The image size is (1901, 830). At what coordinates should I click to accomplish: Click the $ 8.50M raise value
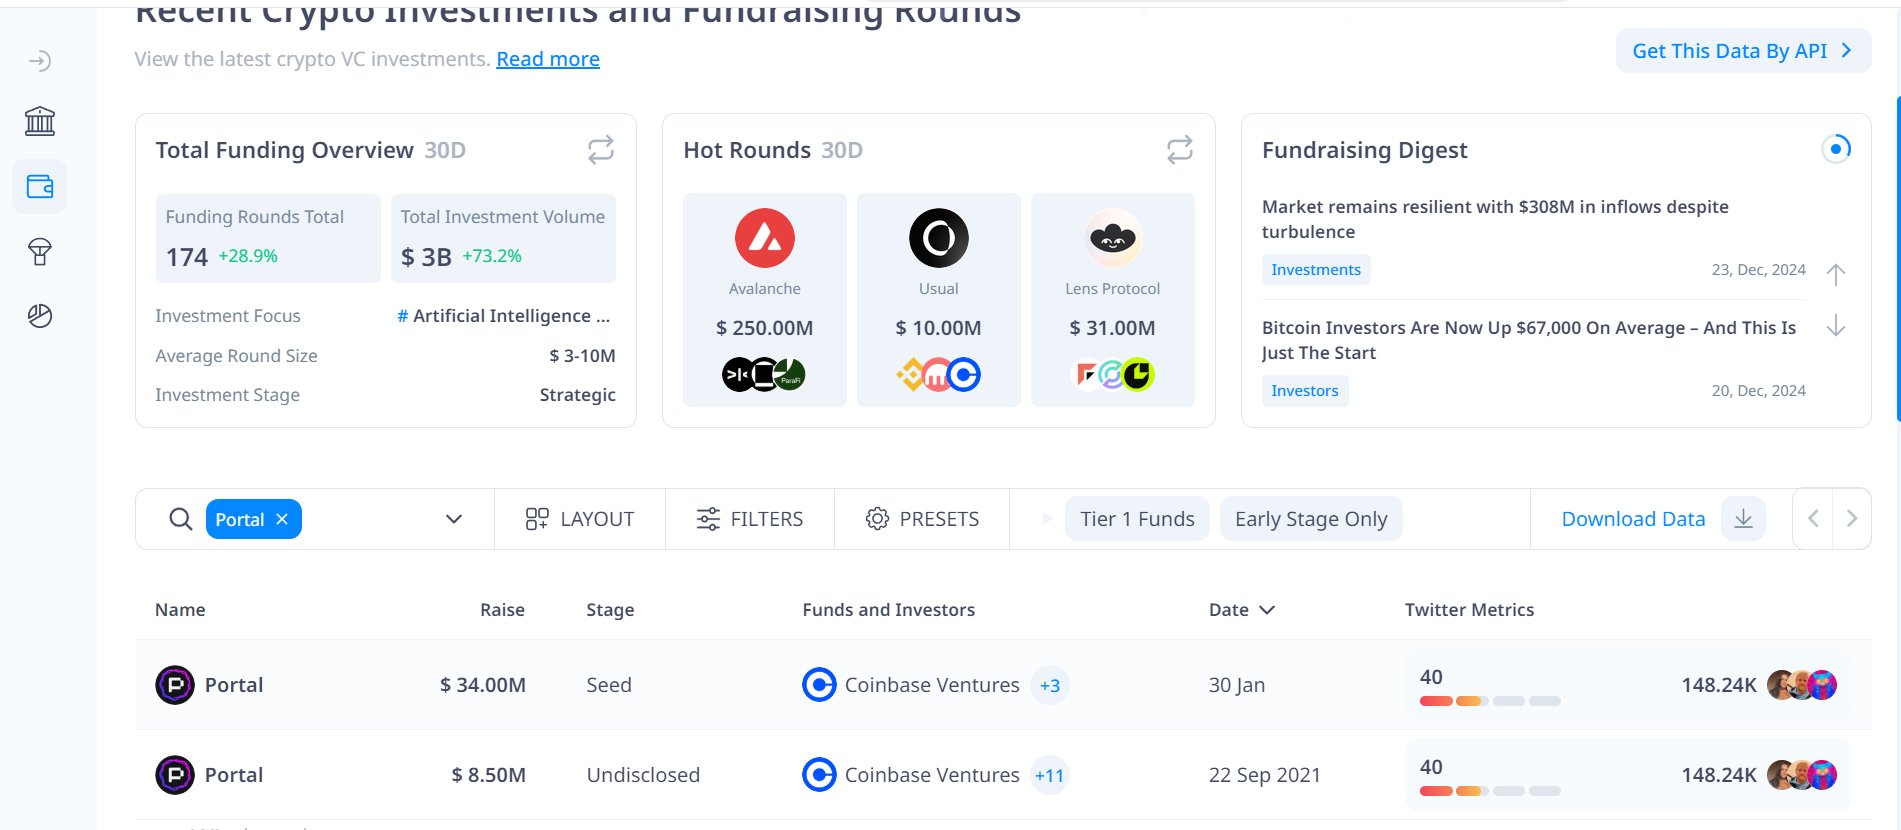pyautogui.click(x=488, y=775)
